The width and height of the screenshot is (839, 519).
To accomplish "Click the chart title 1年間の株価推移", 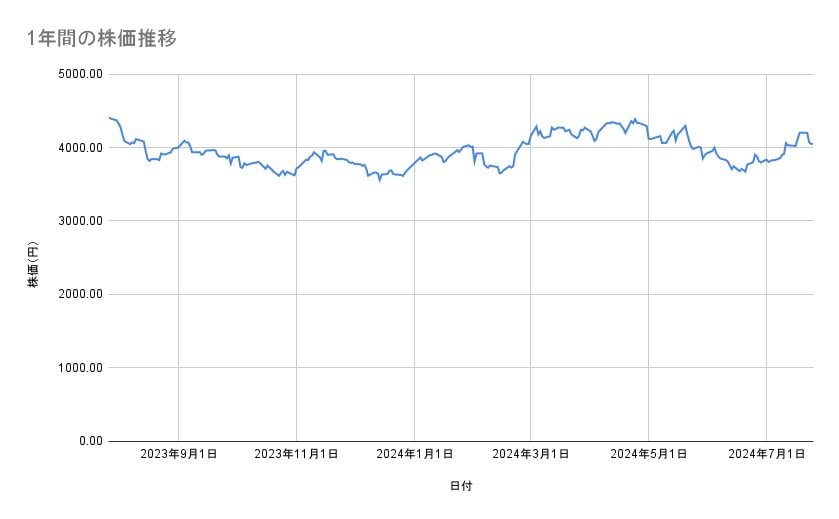I will click(103, 39).
